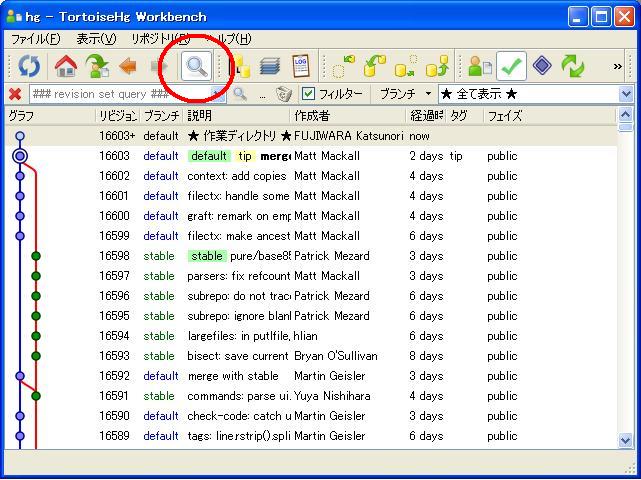Toggle the フィルター checkbox
641x480 pixels.
308,94
